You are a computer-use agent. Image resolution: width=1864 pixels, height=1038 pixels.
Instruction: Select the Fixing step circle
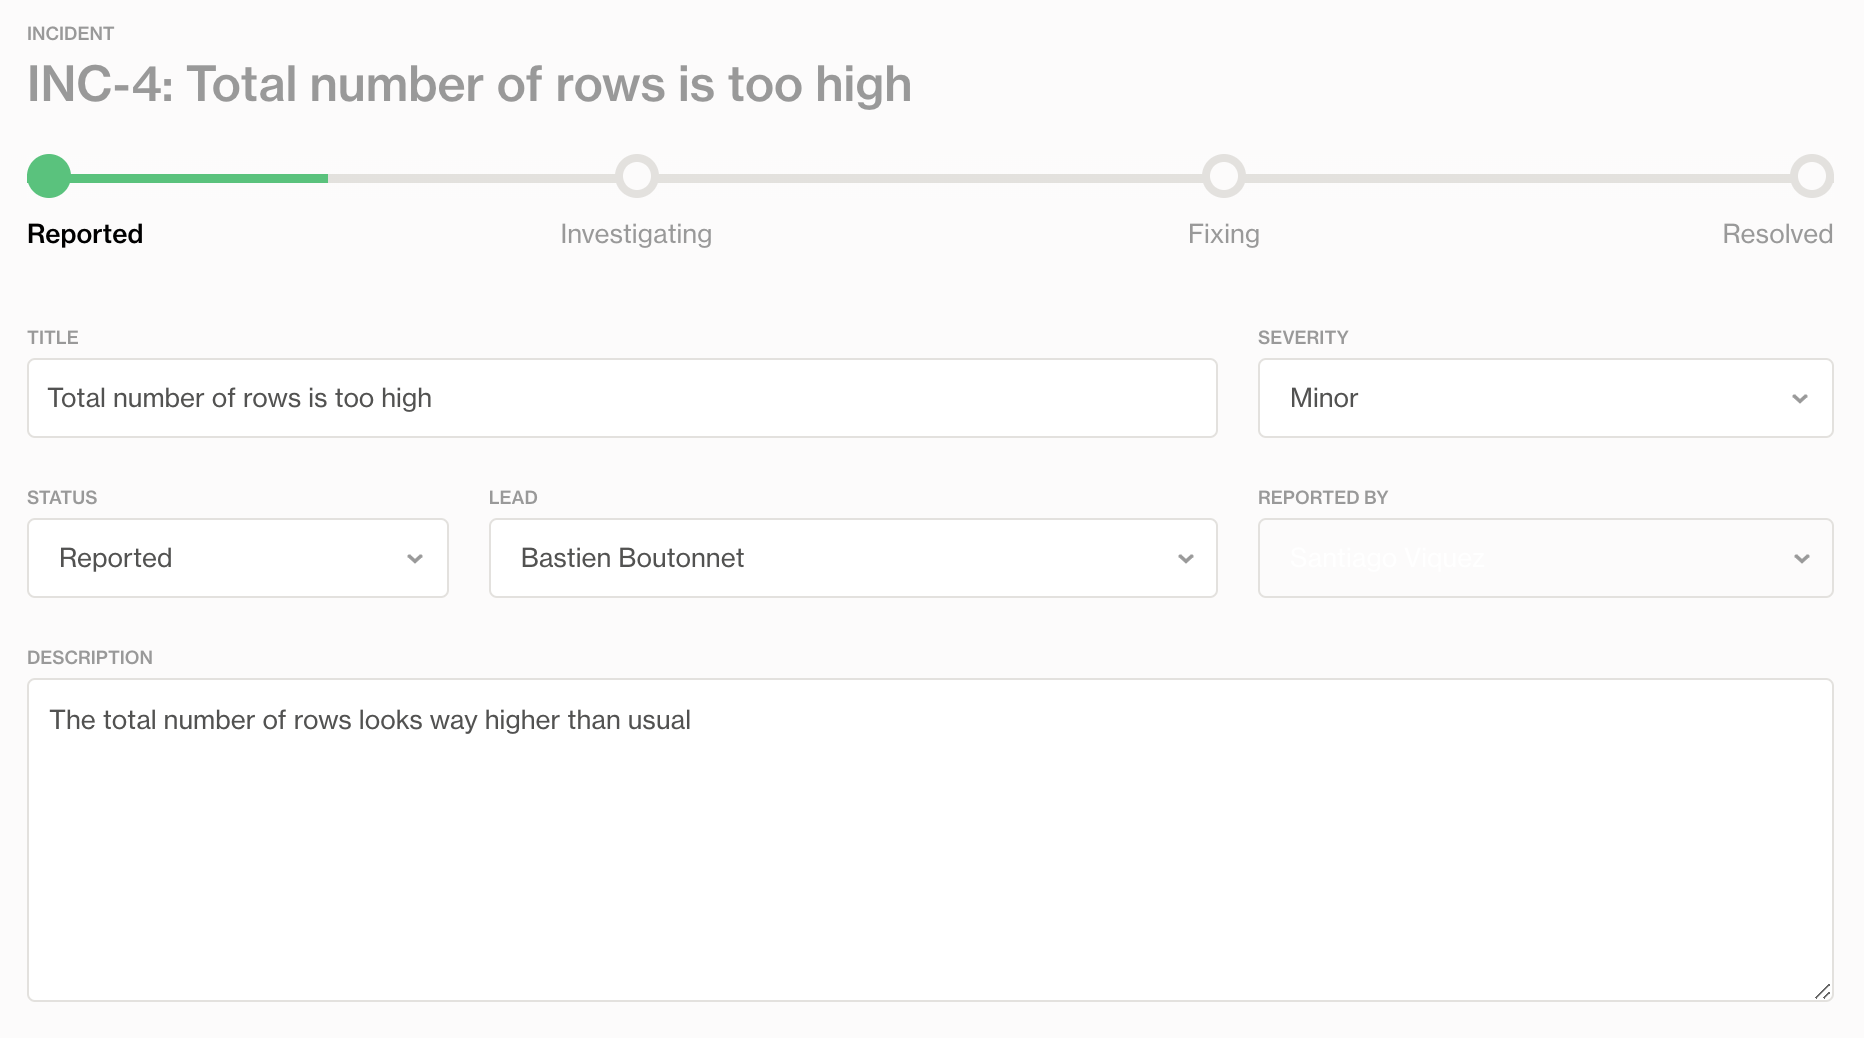click(1224, 176)
